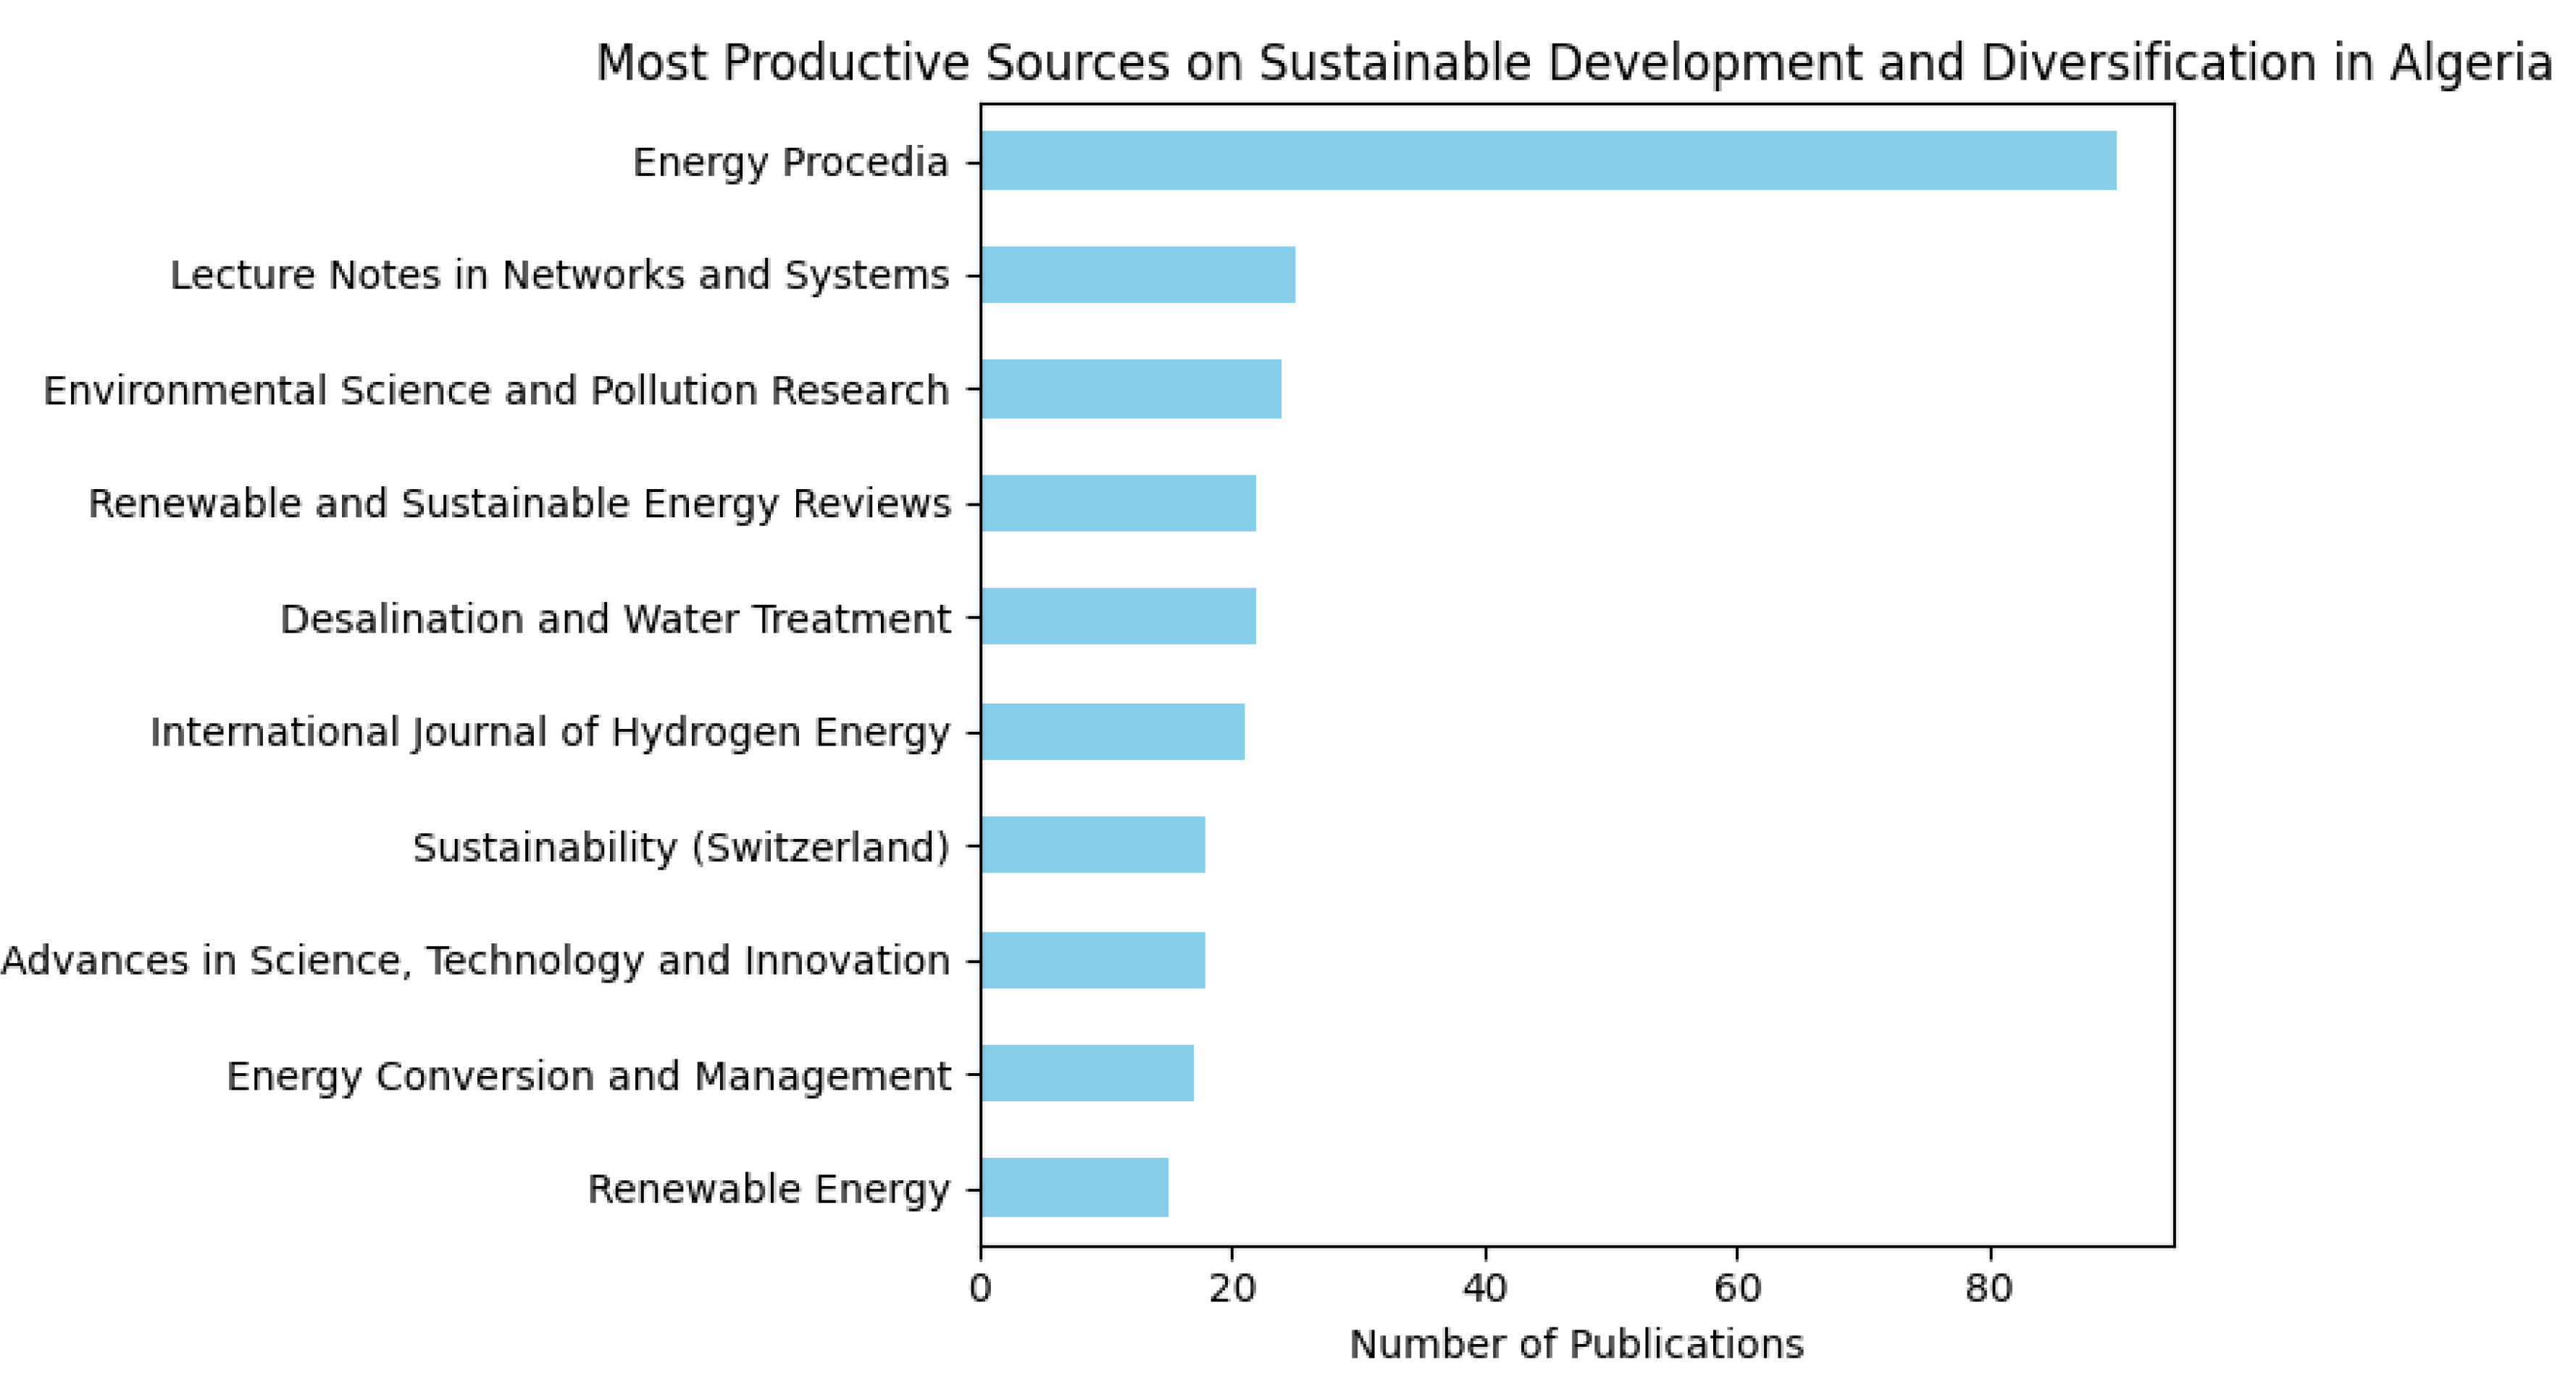2576x1381 pixels.
Task: Click the Renewable Energy bar
Action: (x=1074, y=1188)
